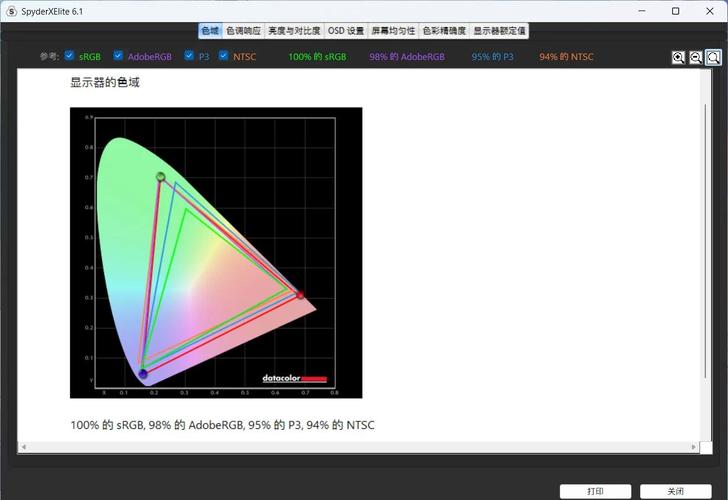Screen dimensions: 728x500
Task: Select the fit-to-window magnifier icon
Action: (x=713, y=58)
